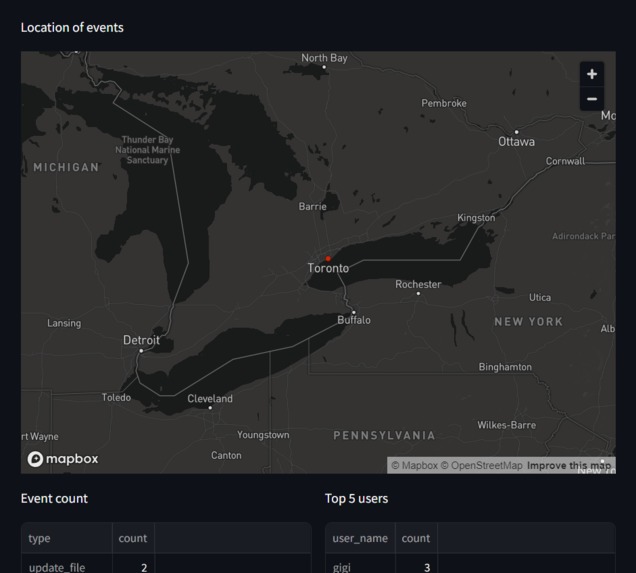The width and height of the screenshot is (636, 573).
Task: Open the © Mapbox attribution link
Action: pos(415,466)
